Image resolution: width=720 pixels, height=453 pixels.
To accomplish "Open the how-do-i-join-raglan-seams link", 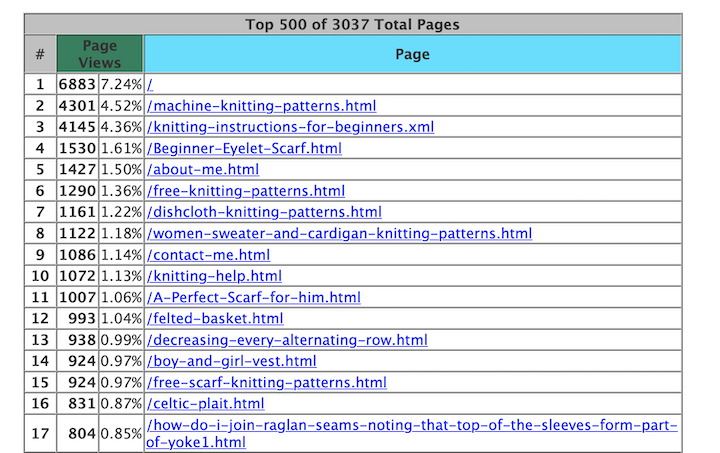I will [x=411, y=426].
